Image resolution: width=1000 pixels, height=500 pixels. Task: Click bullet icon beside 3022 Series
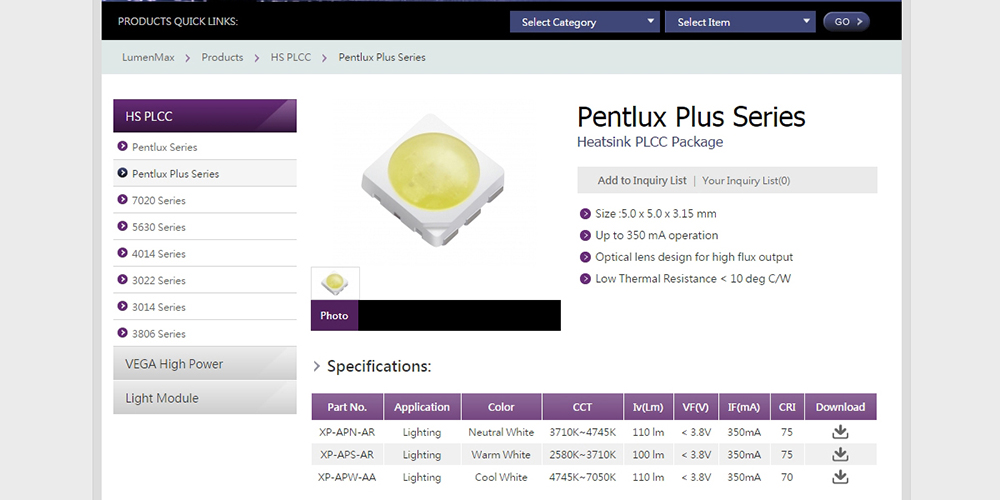(x=122, y=280)
